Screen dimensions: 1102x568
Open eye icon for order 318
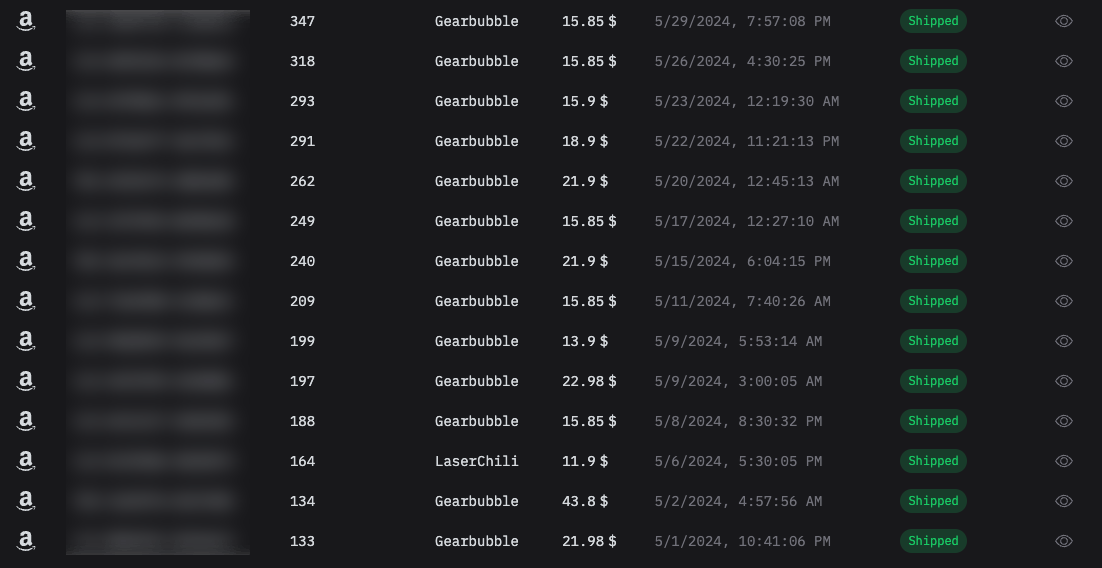tap(1064, 61)
